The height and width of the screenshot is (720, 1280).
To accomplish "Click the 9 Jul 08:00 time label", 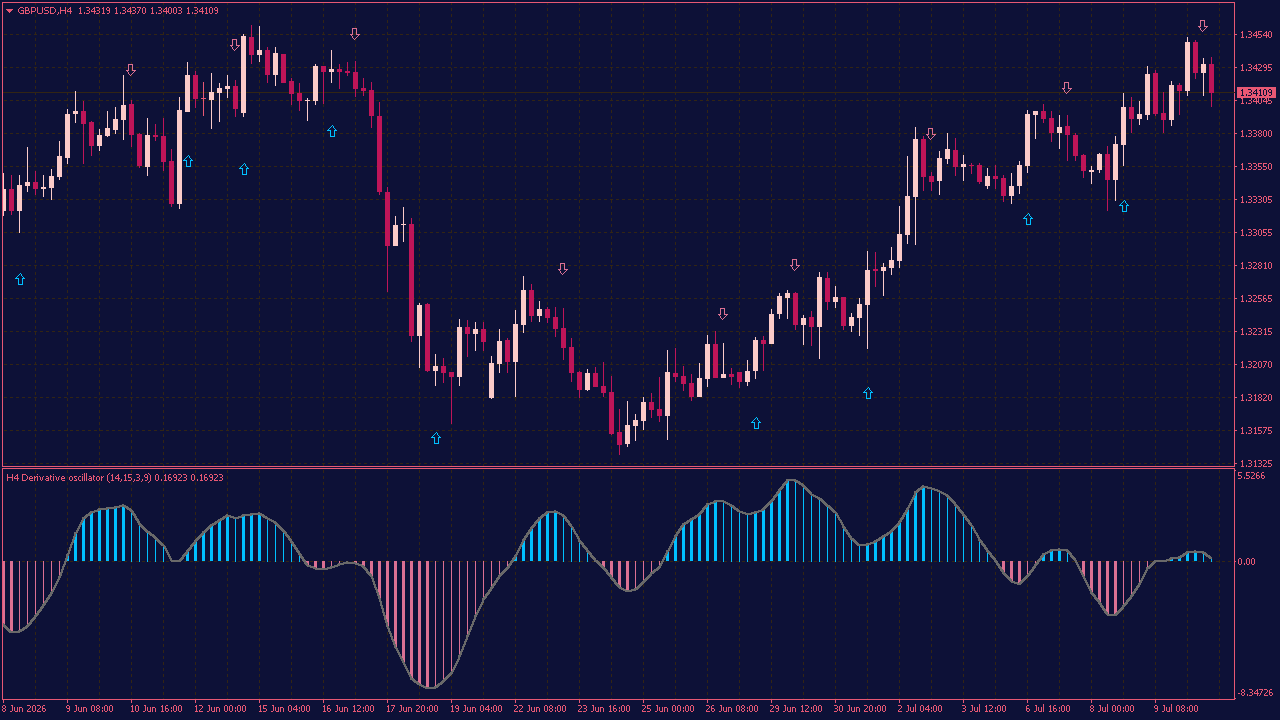I will pyautogui.click(x=1177, y=709).
